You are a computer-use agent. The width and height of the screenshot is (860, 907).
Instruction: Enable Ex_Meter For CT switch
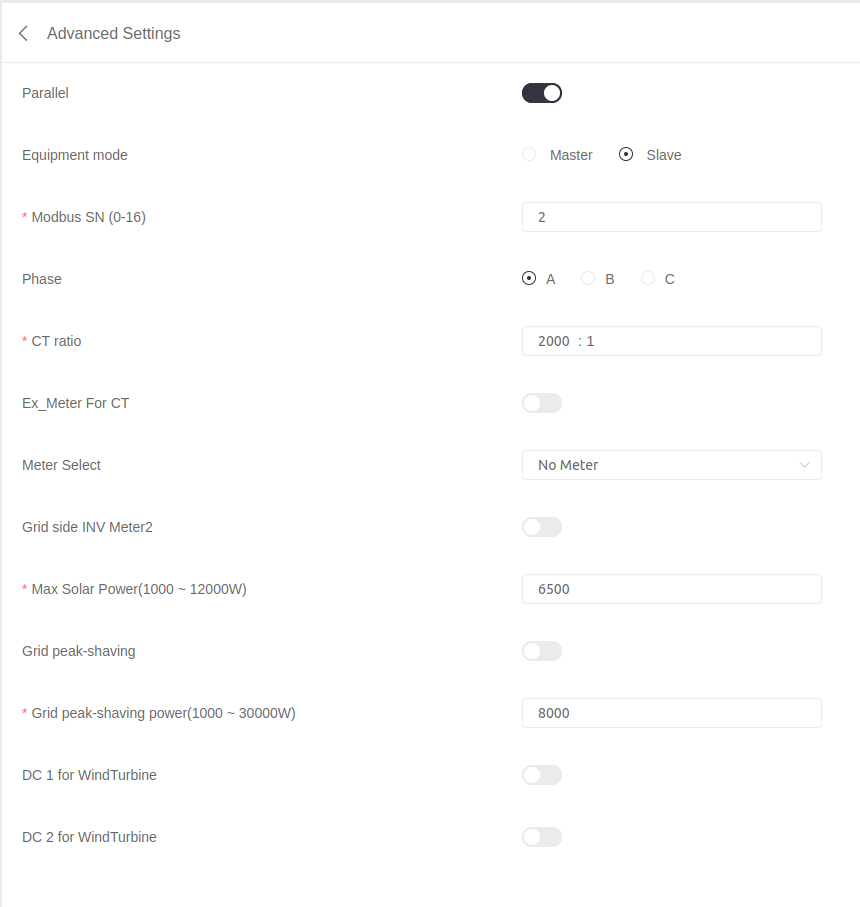(x=542, y=403)
